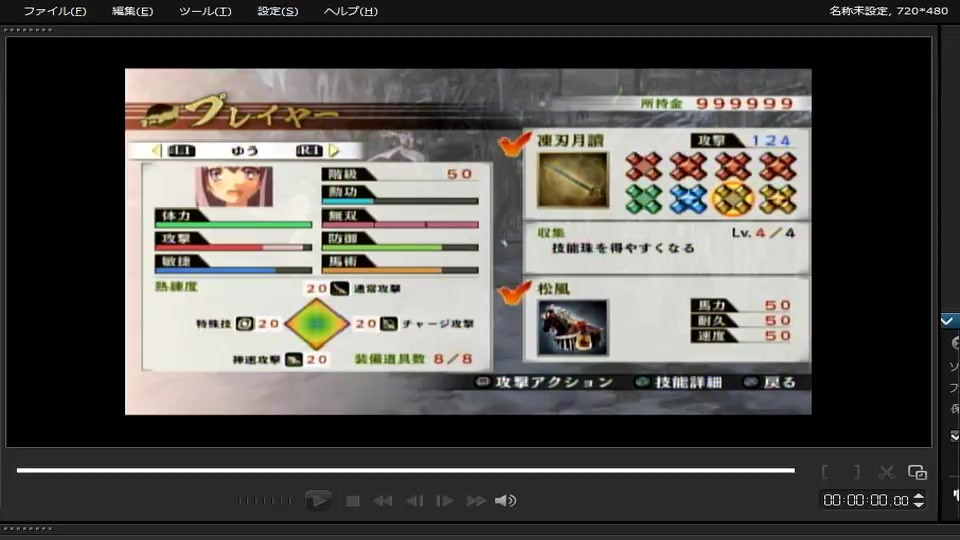Toggle the blue checkmark at the right edge
This screenshot has width=960, height=540.
(x=948, y=321)
